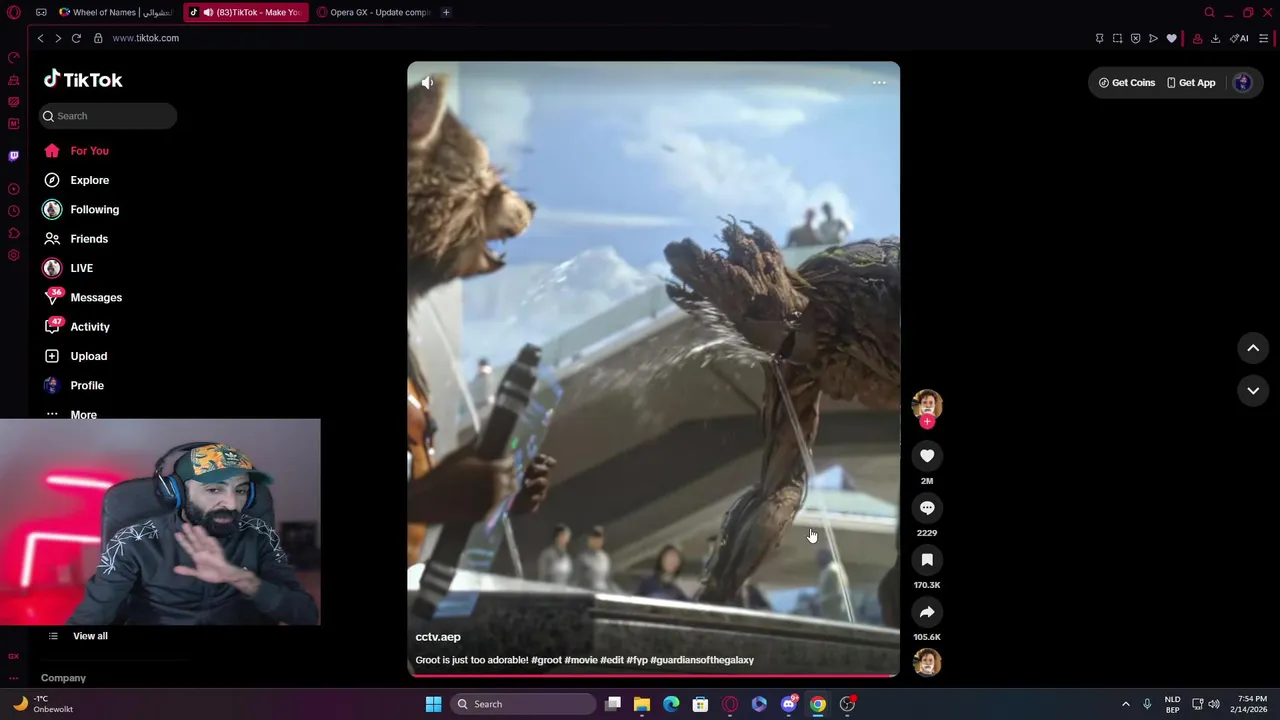
Task: Expand the Company footer section
Action: click(63, 678)
